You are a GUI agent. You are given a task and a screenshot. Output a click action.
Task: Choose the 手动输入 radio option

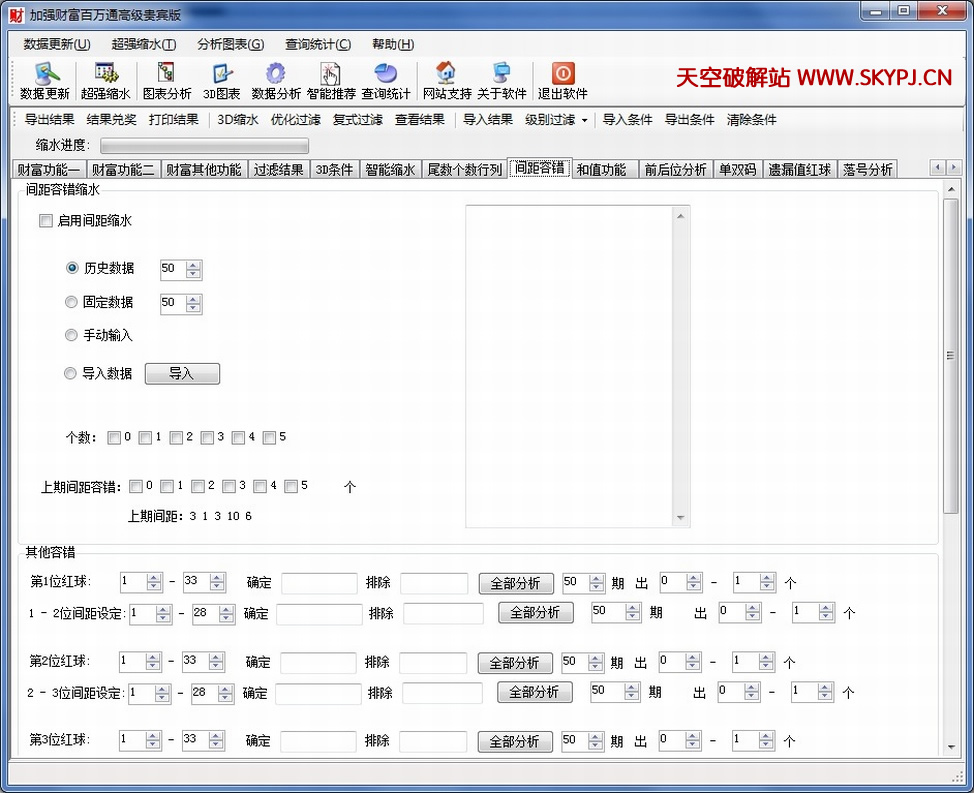click(71, 336)
